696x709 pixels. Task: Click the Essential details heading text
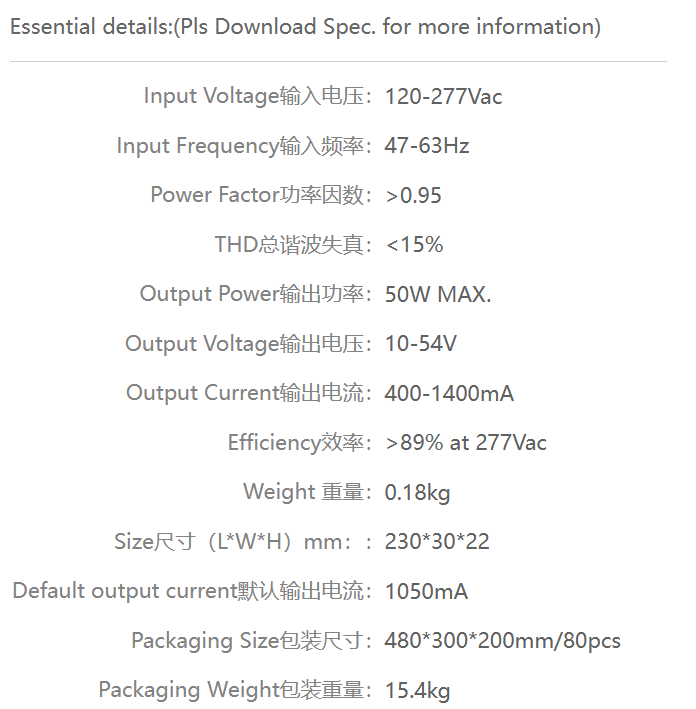coord(305,27)
